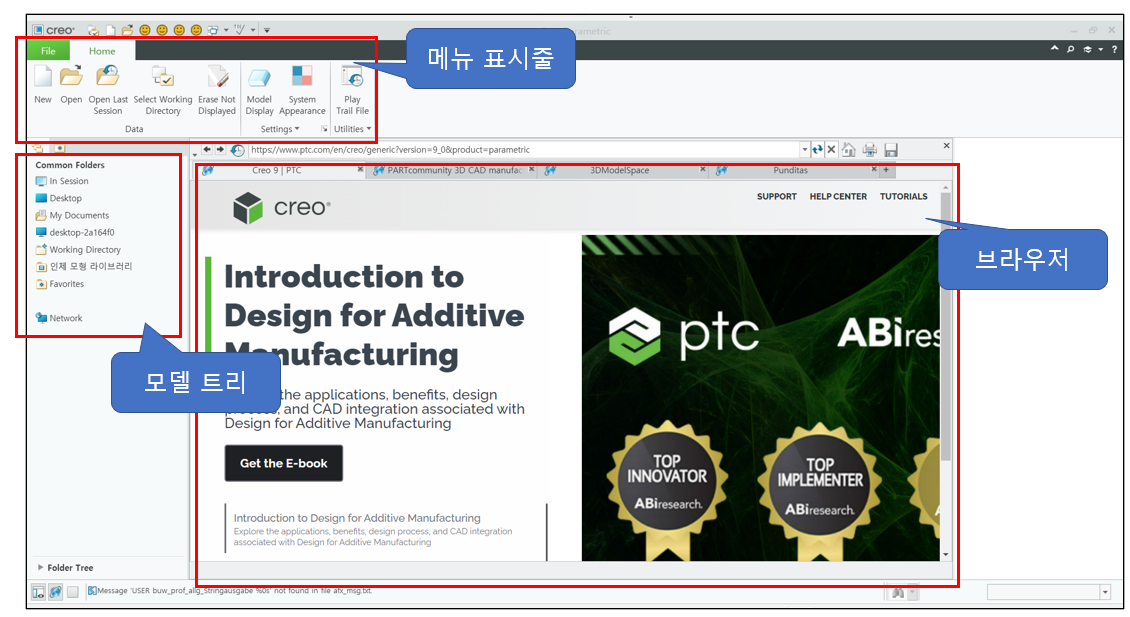Open the dropdown arrow beside graduation cap
The width and height of the screenshot is (1130, 617).
[x=1100, y=49]
